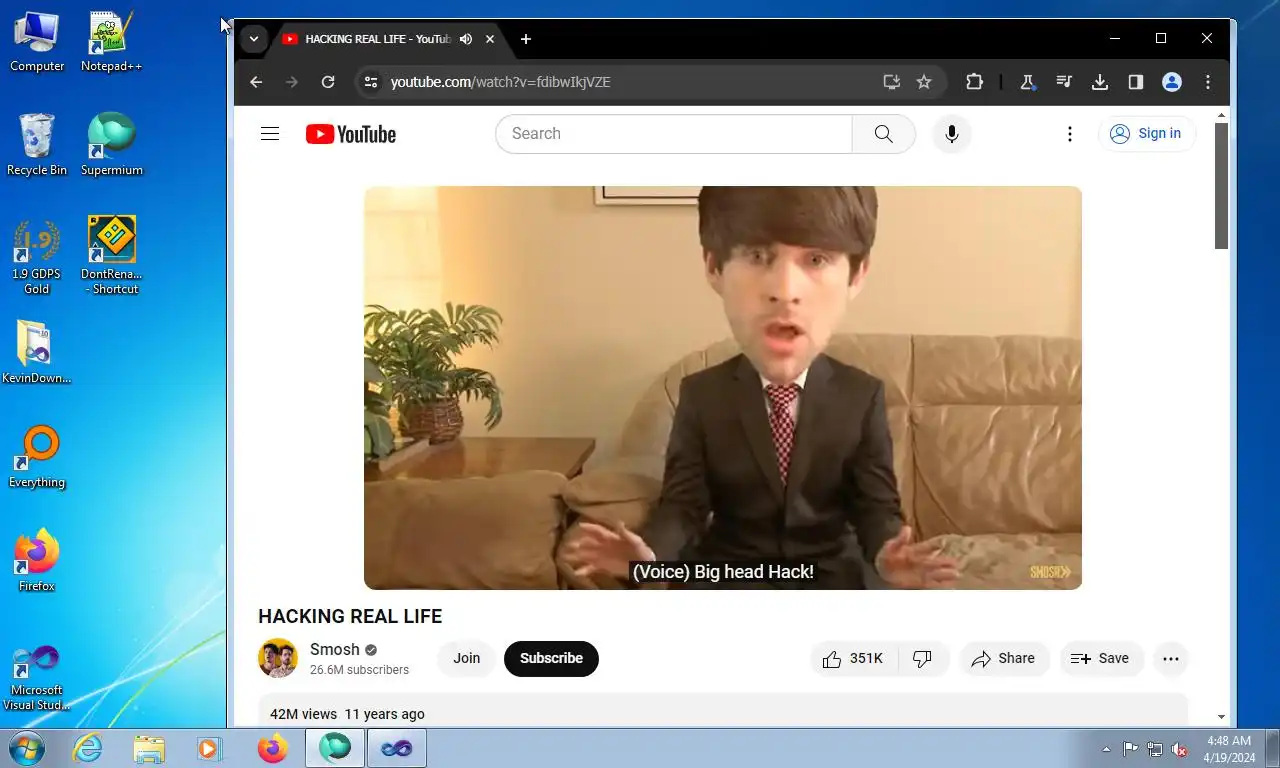The image size is (1280, 768).
Task: Open the Smosh channel avatar
Action: pos(278,658)
